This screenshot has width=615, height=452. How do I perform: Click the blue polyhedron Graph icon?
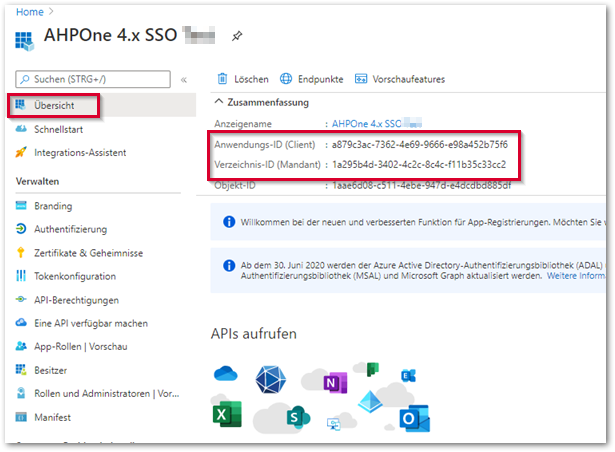point(271,379)
